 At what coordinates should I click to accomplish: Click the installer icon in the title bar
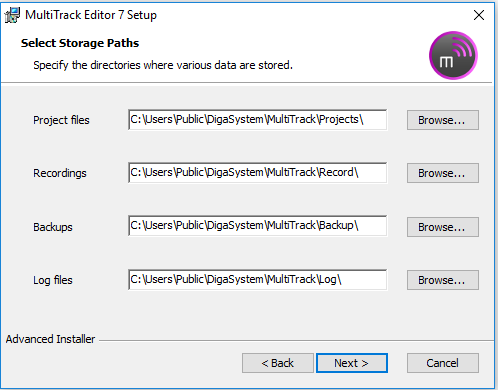[12, 15]
